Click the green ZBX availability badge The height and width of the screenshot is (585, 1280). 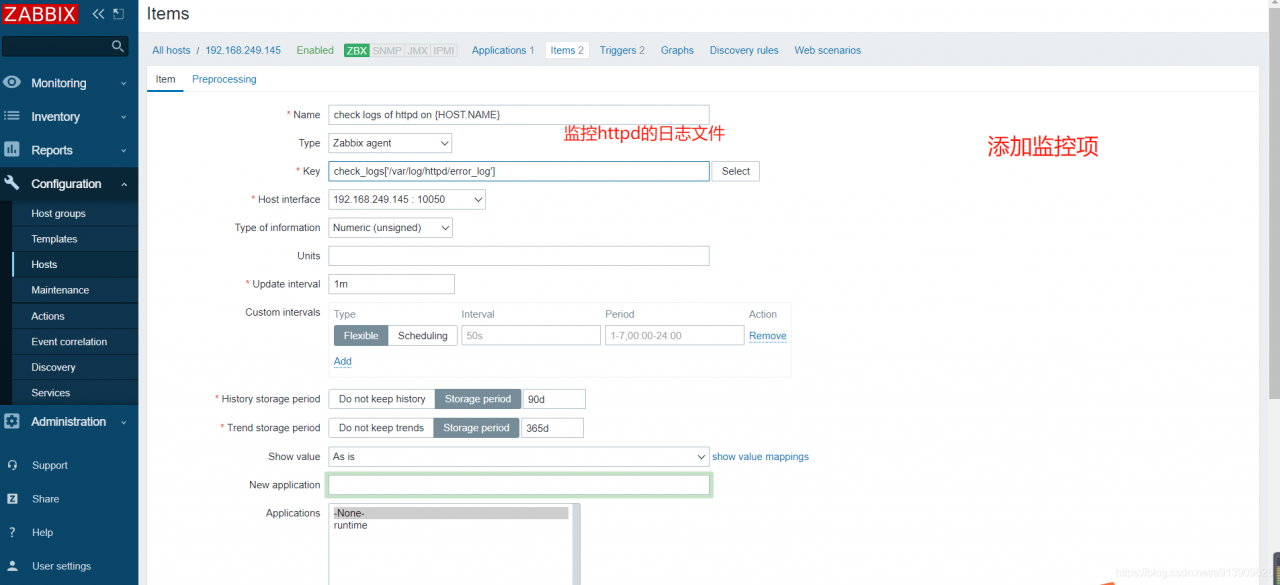click(x=357, y=50)
